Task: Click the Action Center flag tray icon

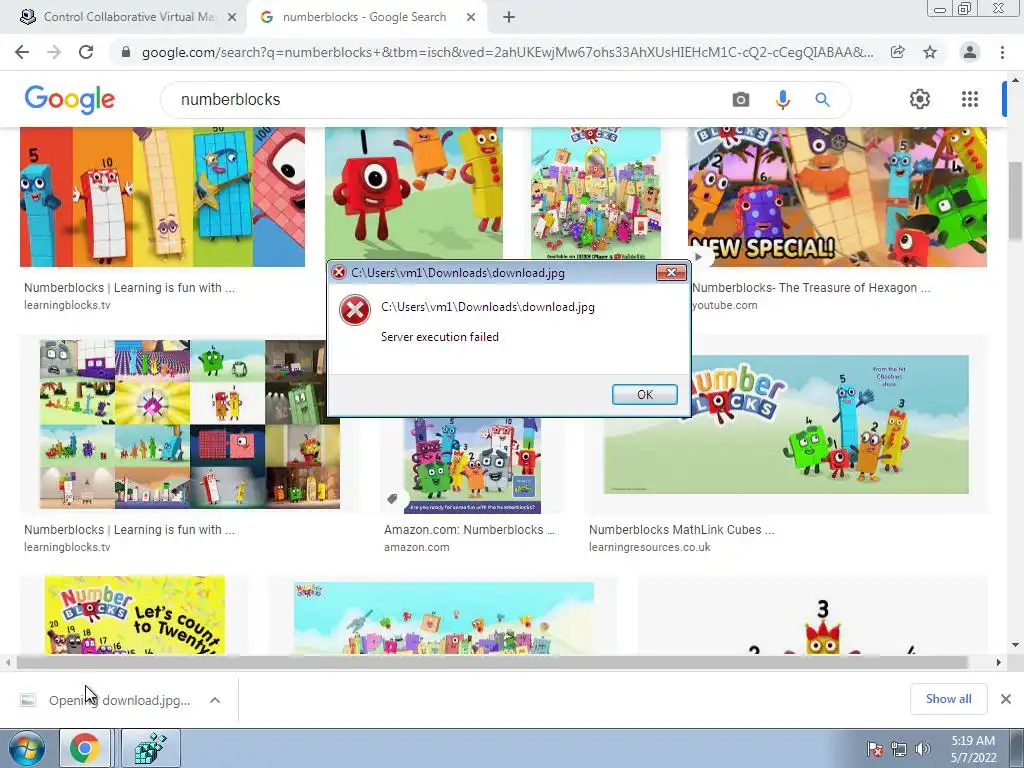Action: click(875, 749)
